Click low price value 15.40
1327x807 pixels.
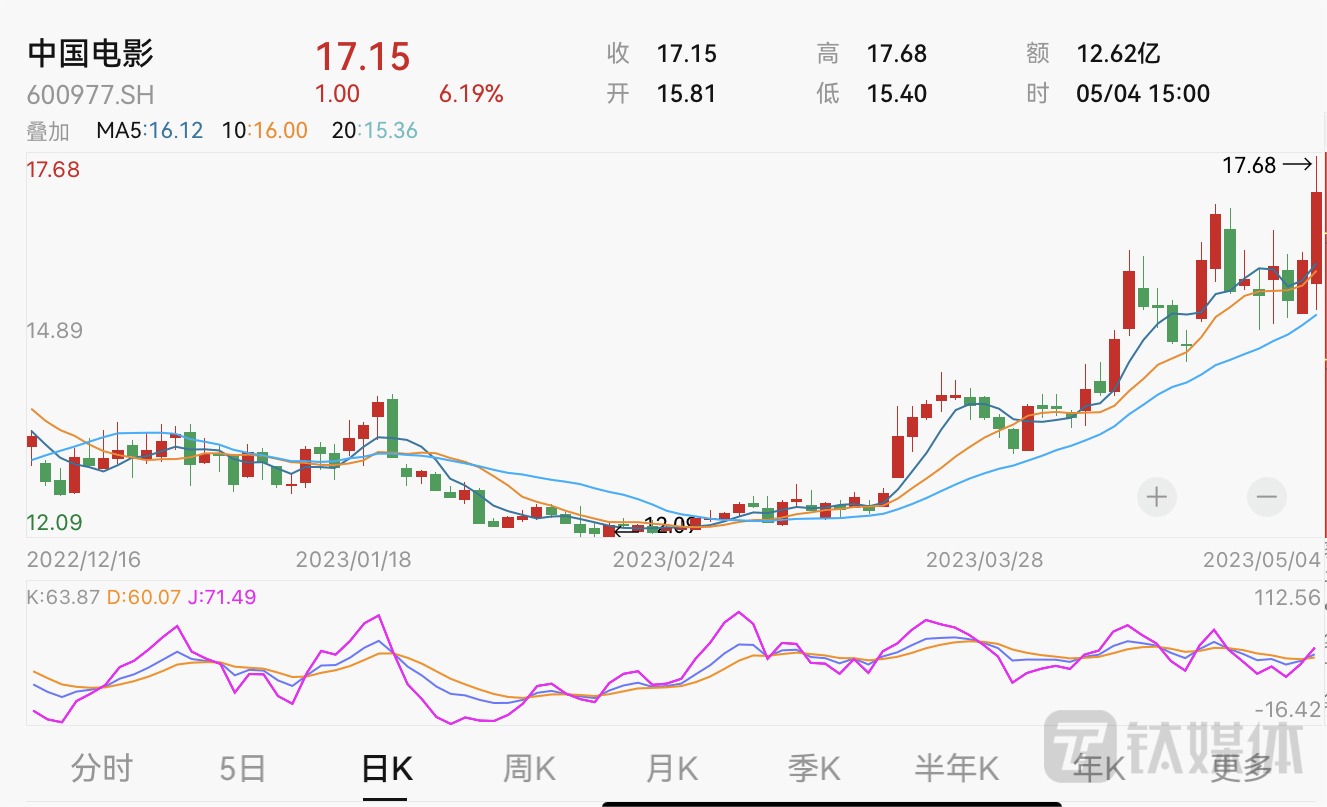pyautogui.click(x=897, y=94)
